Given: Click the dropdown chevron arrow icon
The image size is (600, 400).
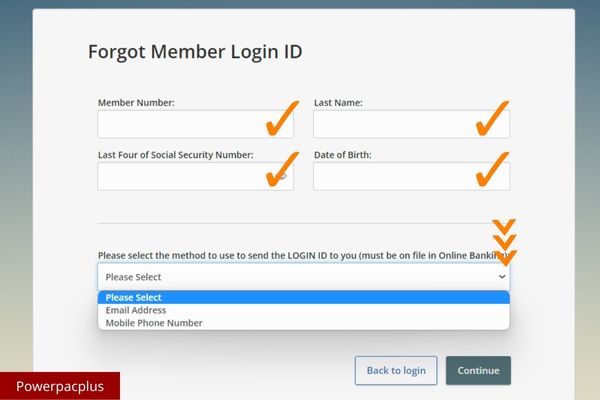Looking at the screenshot, I should coord(502,276).
